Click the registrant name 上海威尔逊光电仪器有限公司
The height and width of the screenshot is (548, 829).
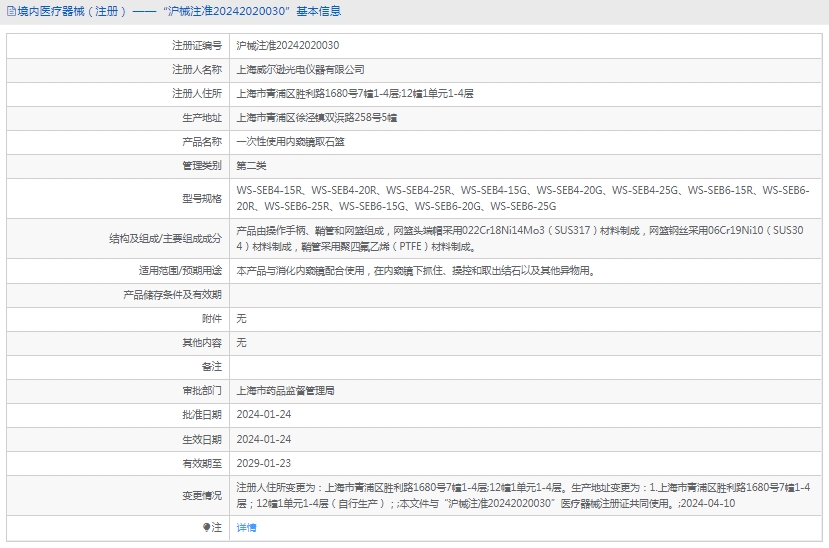300,69
